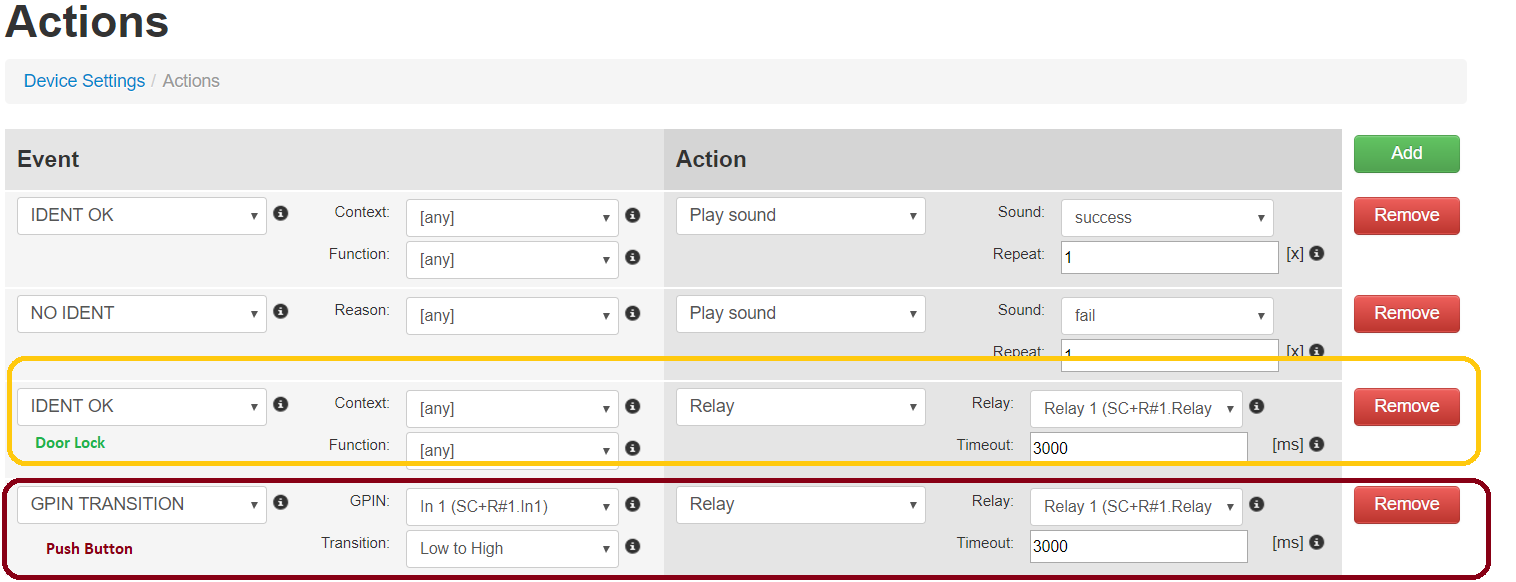This screenshot has width=1516, height=582.
Task: Click info icon beside Push Button timeout field
Action: pyautogui.click(x=1317, y=543)
